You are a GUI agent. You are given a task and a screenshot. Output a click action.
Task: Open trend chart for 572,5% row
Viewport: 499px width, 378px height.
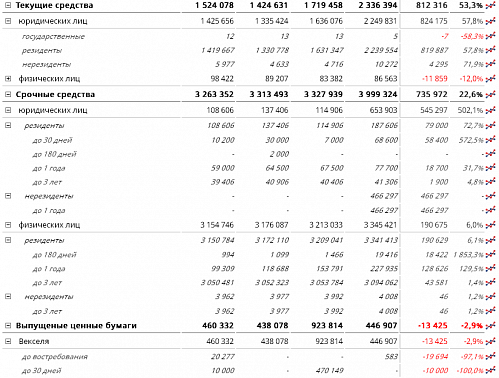click(490, 140)
